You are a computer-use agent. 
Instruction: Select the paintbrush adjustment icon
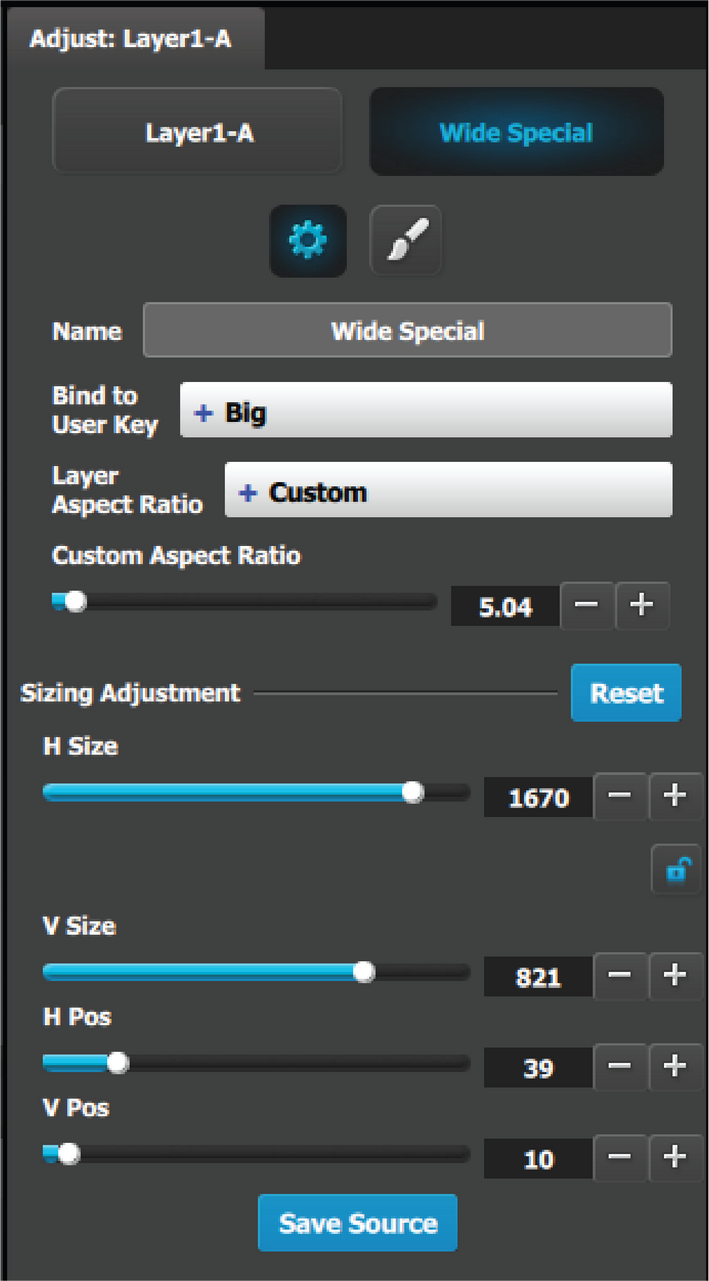tap(406, 241)
